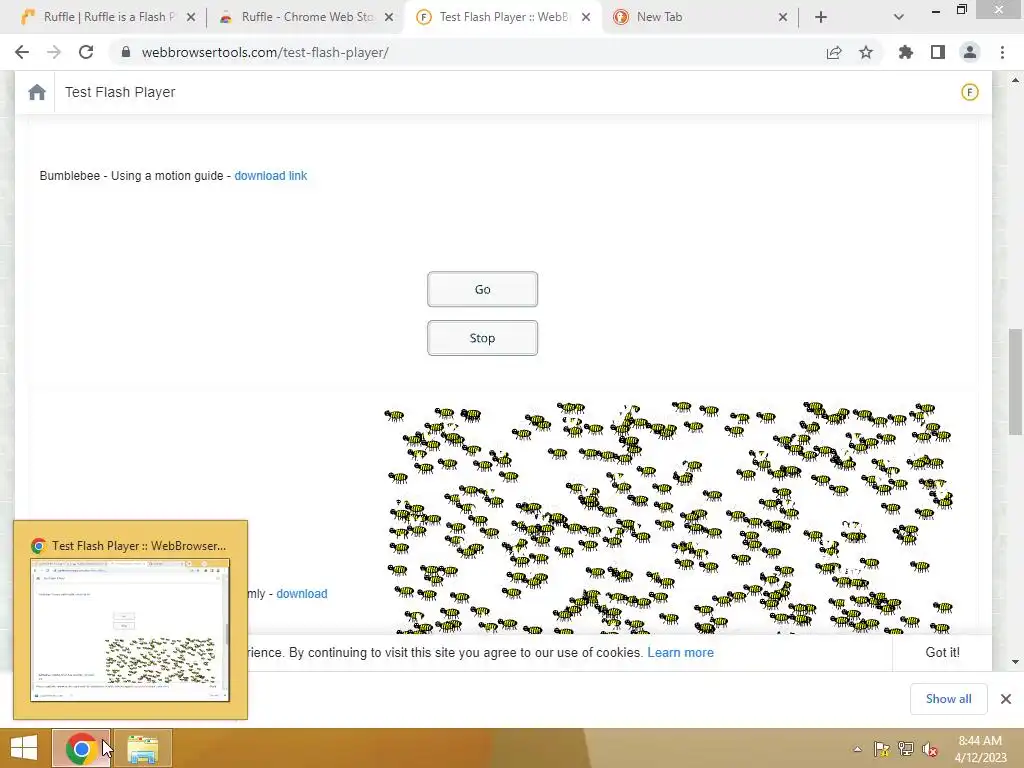This screenshot has height=768, width=1024.
Task: Open the Chrome profile menu
Action: tap(970, 52)
